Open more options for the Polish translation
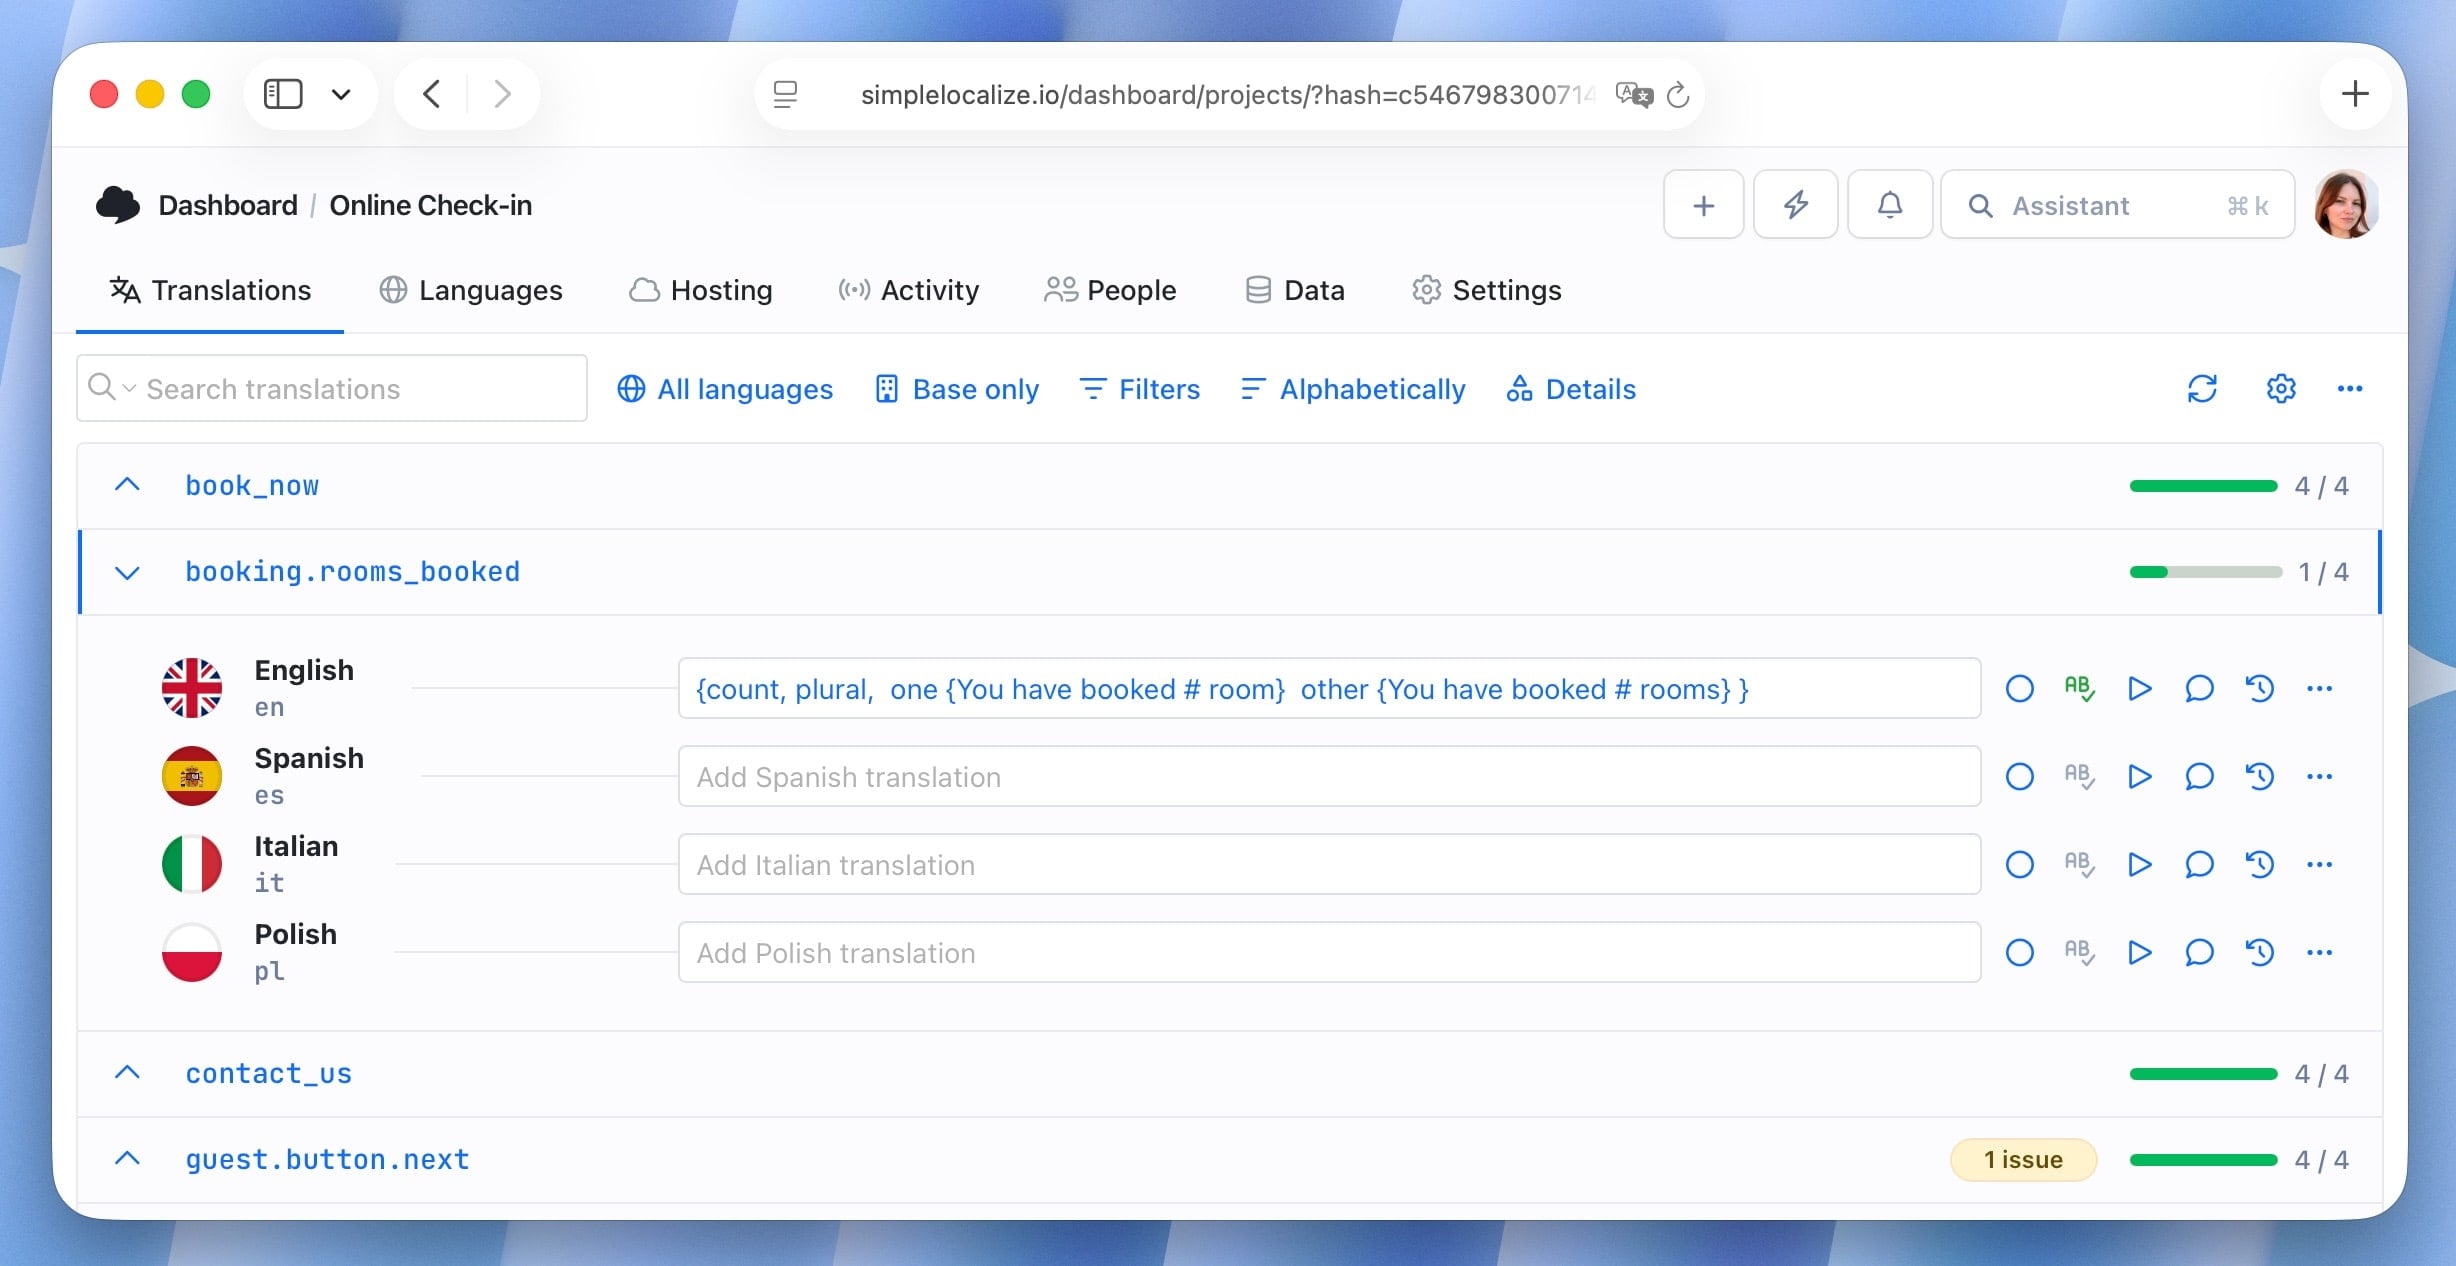Image resolution: width=2456 pixels, height=1266 pixels. pos(2319,953)
